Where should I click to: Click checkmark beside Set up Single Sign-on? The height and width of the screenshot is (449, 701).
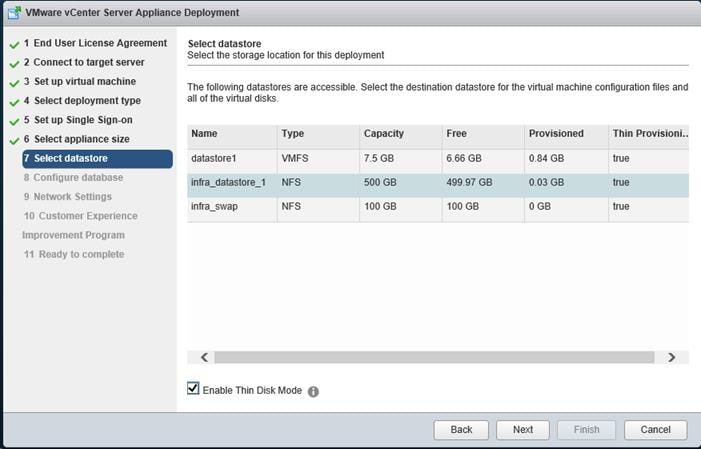pyautogui.click(x=14, y=122)
